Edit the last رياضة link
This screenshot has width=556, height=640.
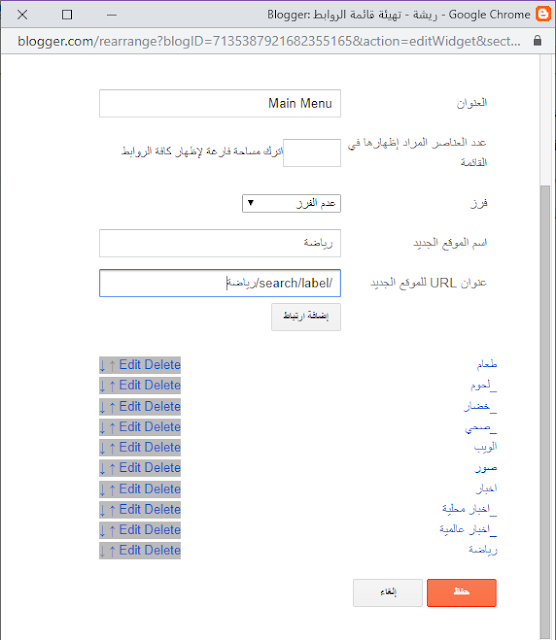(x=130, y=550)
